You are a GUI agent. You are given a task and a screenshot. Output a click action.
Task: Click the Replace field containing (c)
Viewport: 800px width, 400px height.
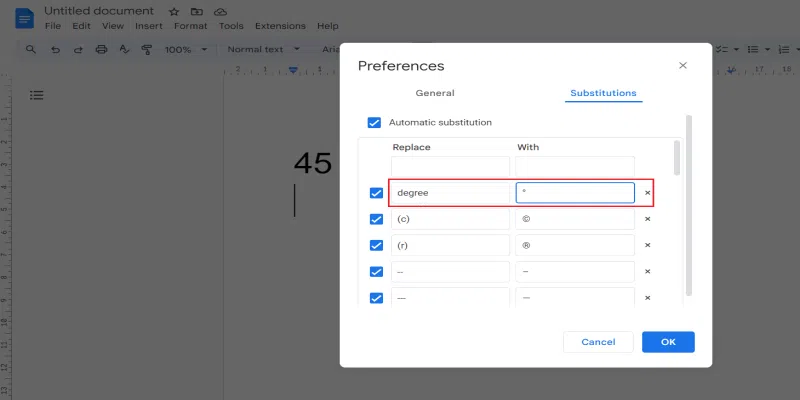point(451,219)
